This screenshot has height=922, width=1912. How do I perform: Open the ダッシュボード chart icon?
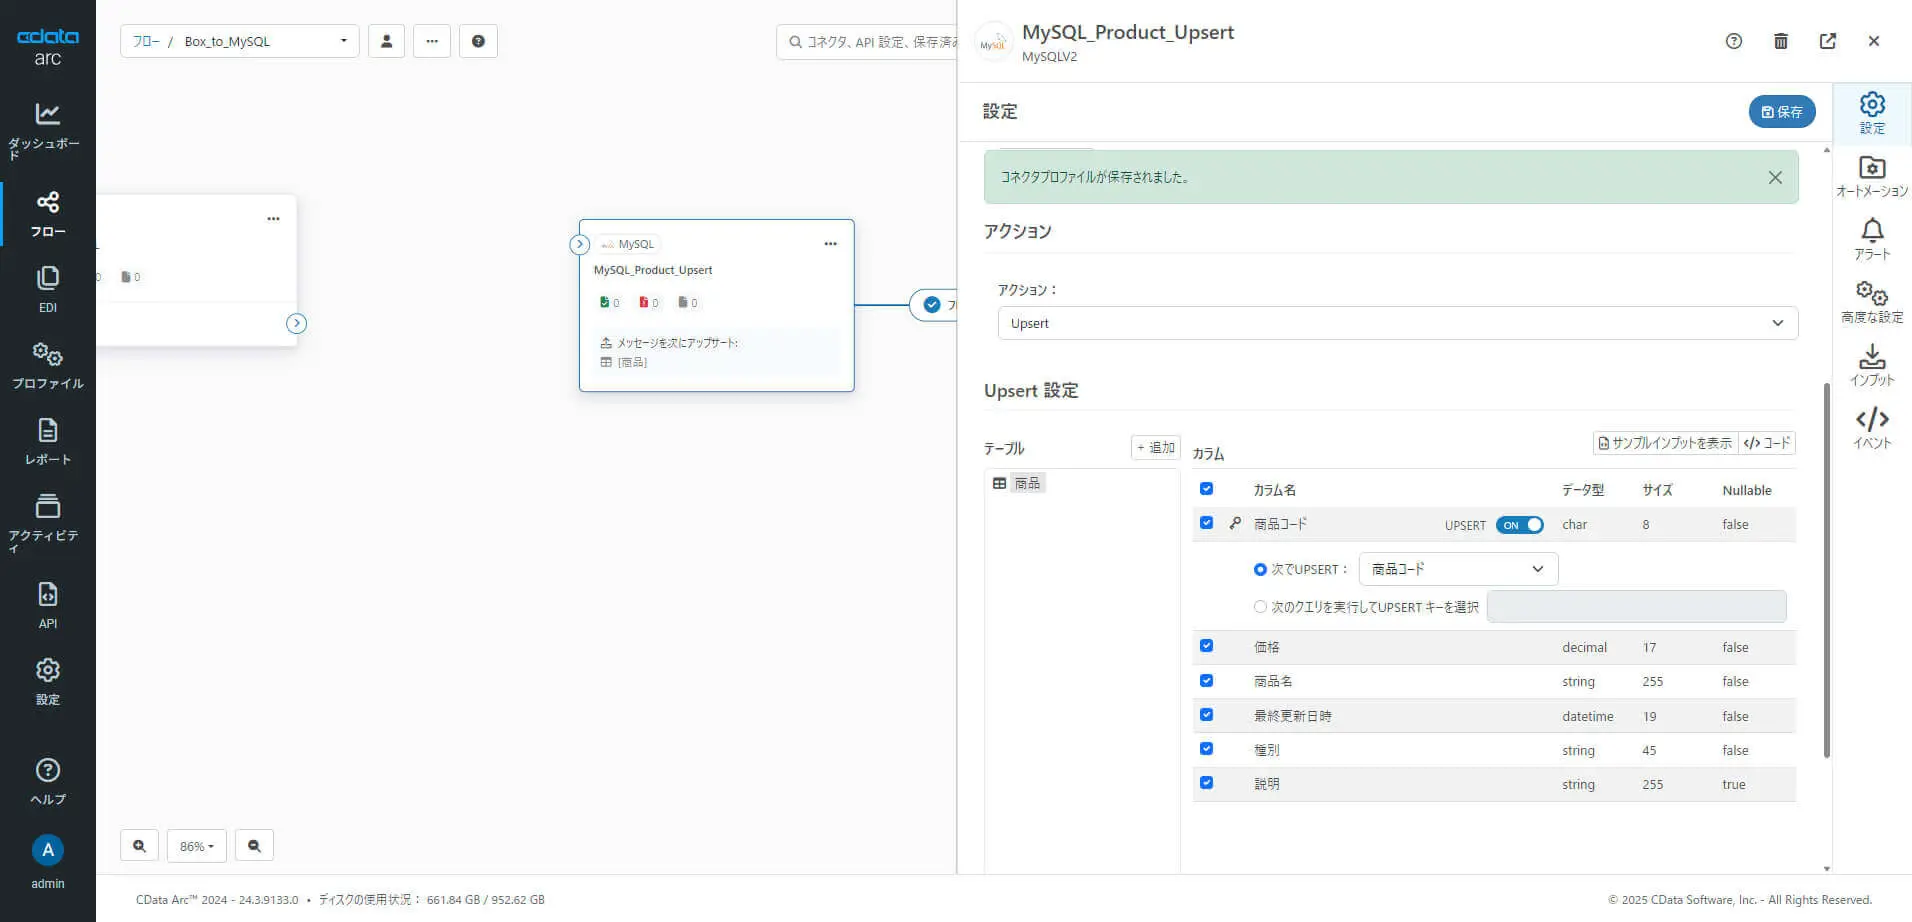click(47, 114)
